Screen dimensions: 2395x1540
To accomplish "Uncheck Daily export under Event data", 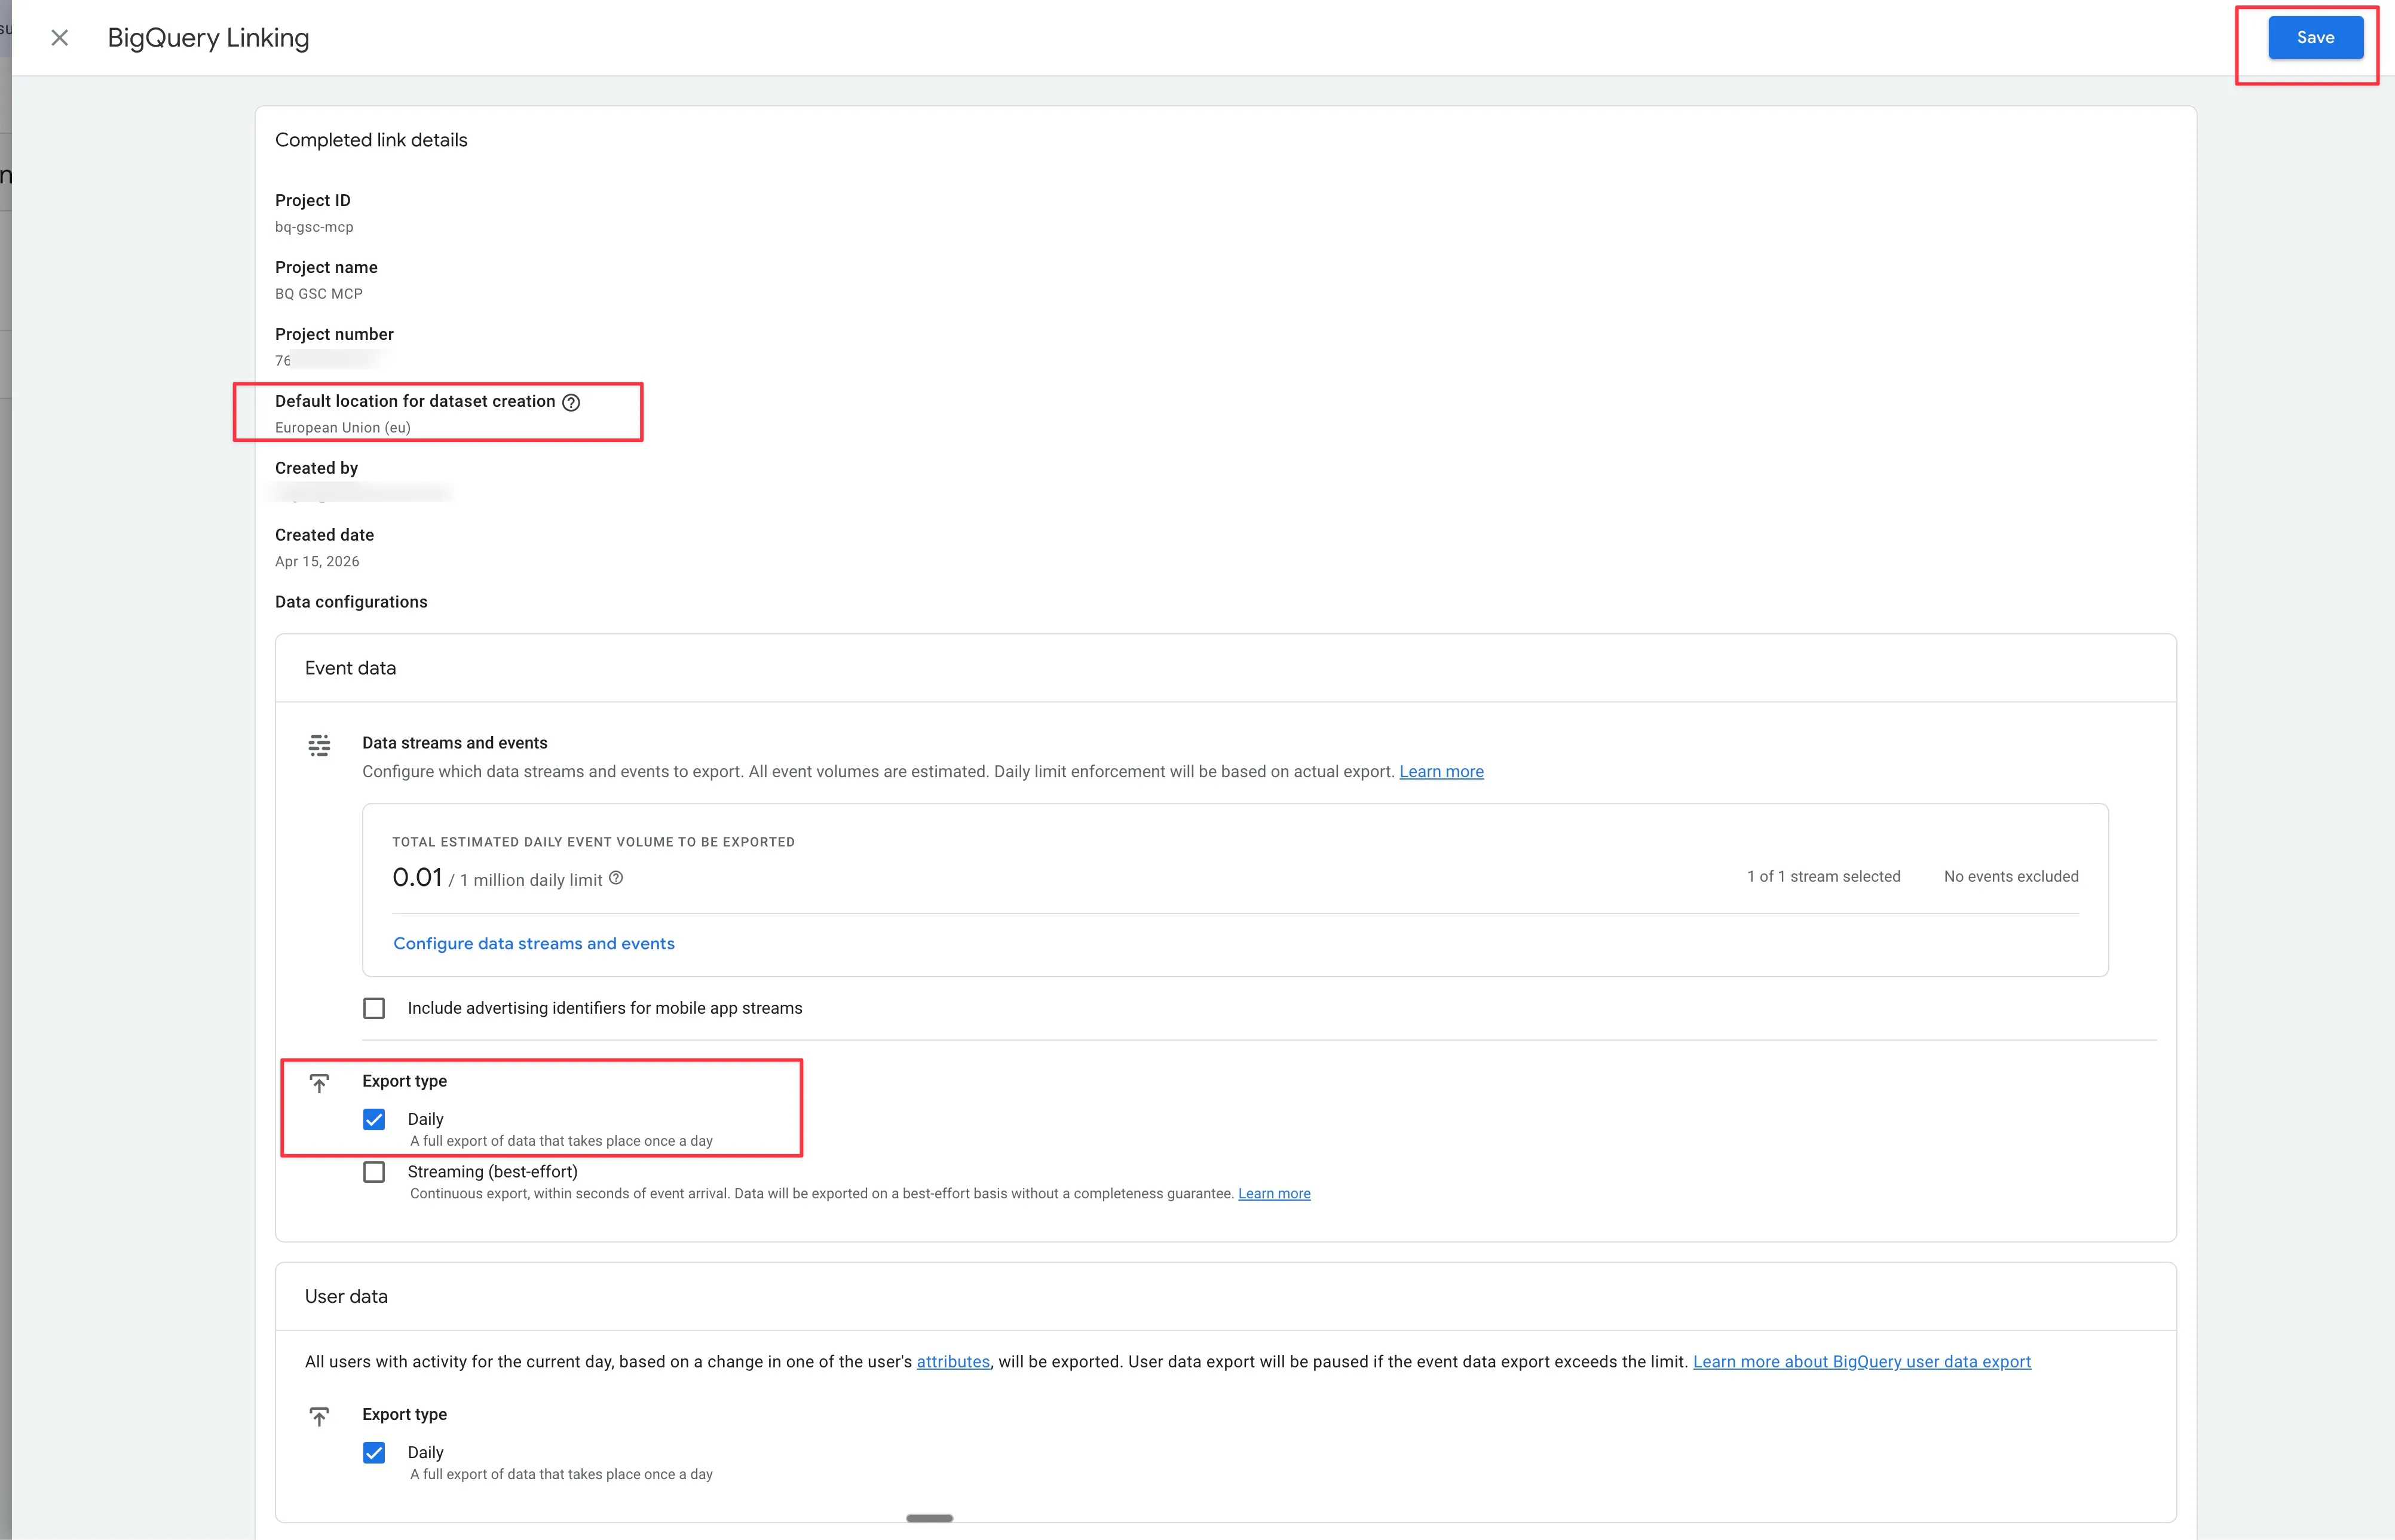I will (374, 1119).
